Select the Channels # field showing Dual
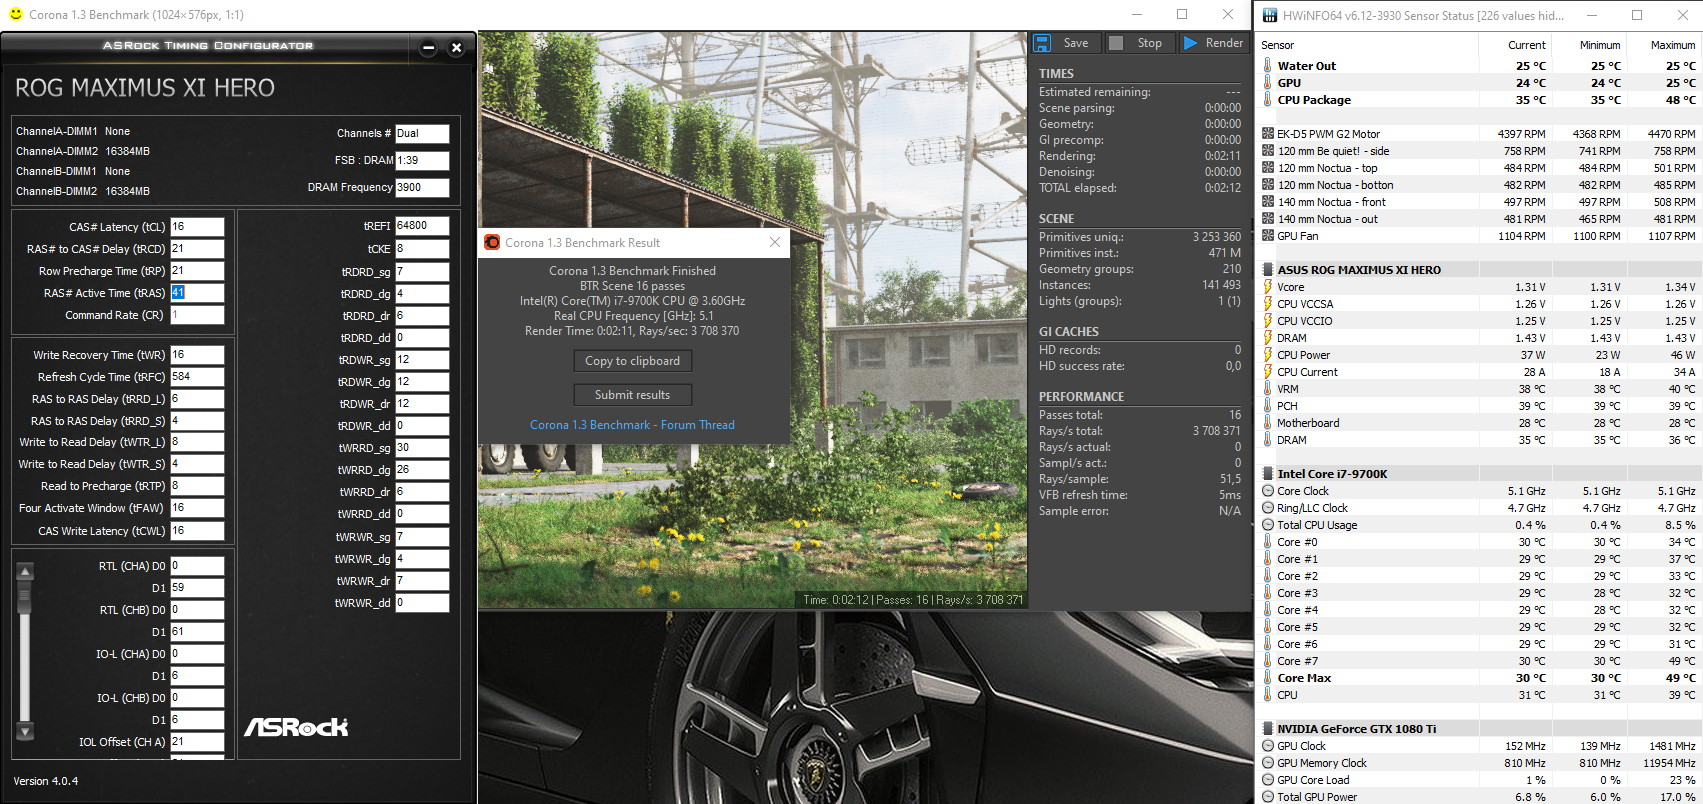 point(422,133)
